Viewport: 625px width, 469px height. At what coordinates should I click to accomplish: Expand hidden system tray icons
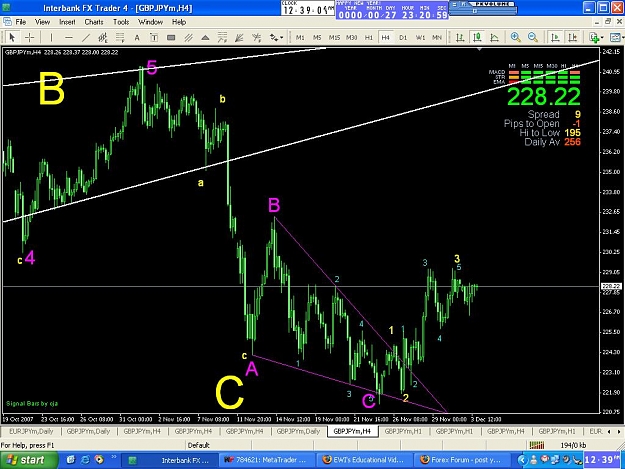click(522, 460)
